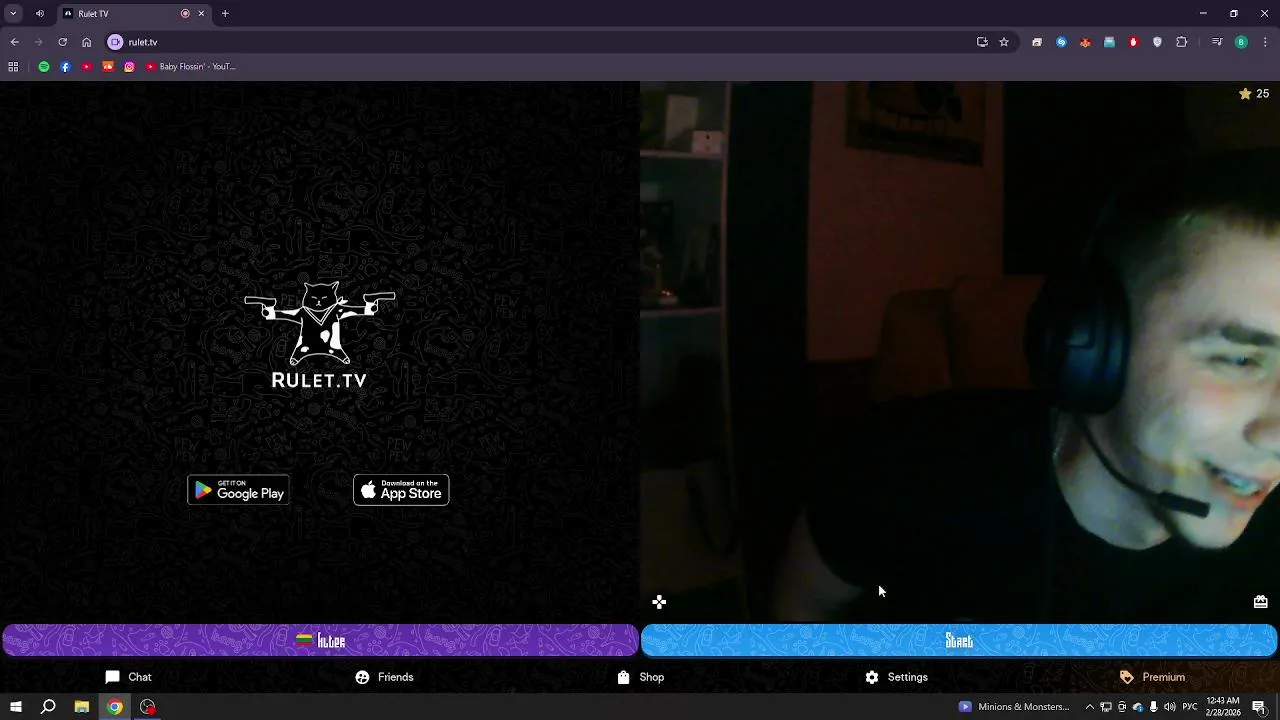Open media controls icon
This screenshot has height=720, width=1280.
point(1217,42)
